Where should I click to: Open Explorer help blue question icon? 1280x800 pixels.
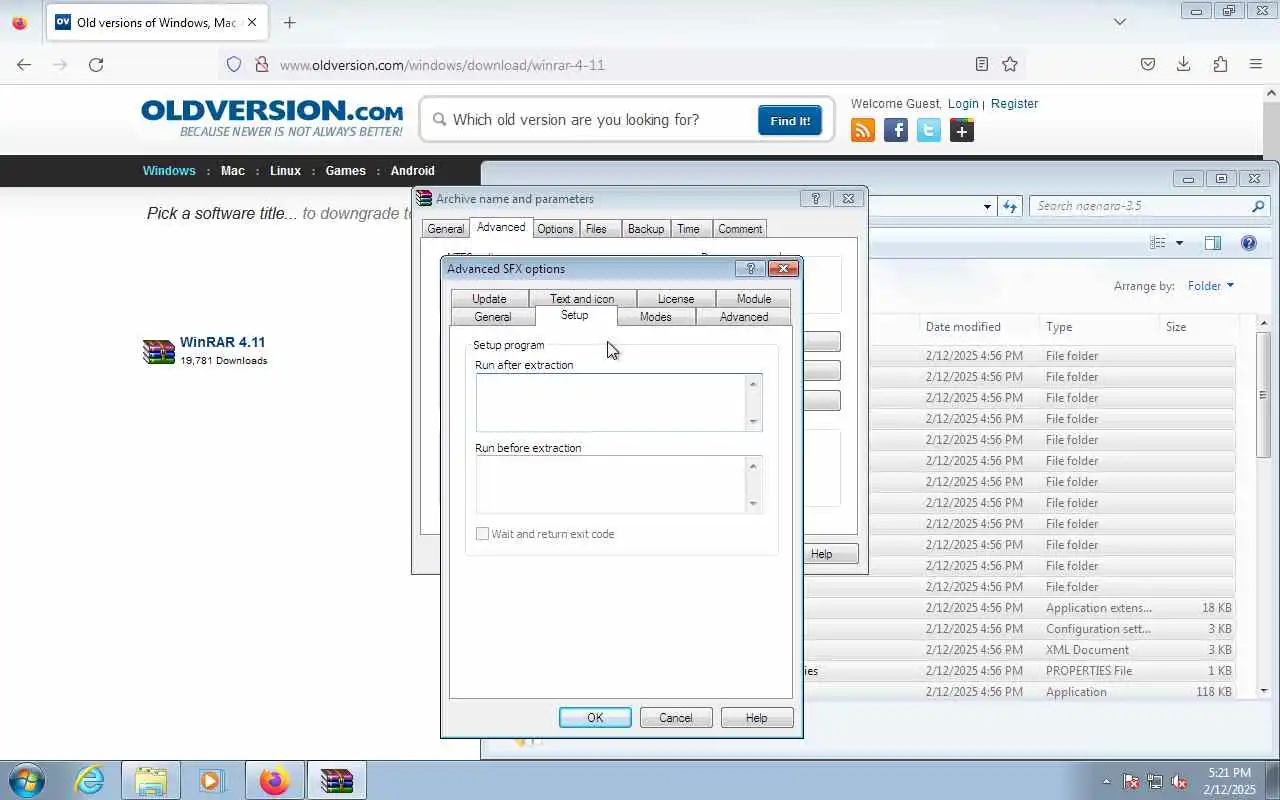(x=1248, y=243)
